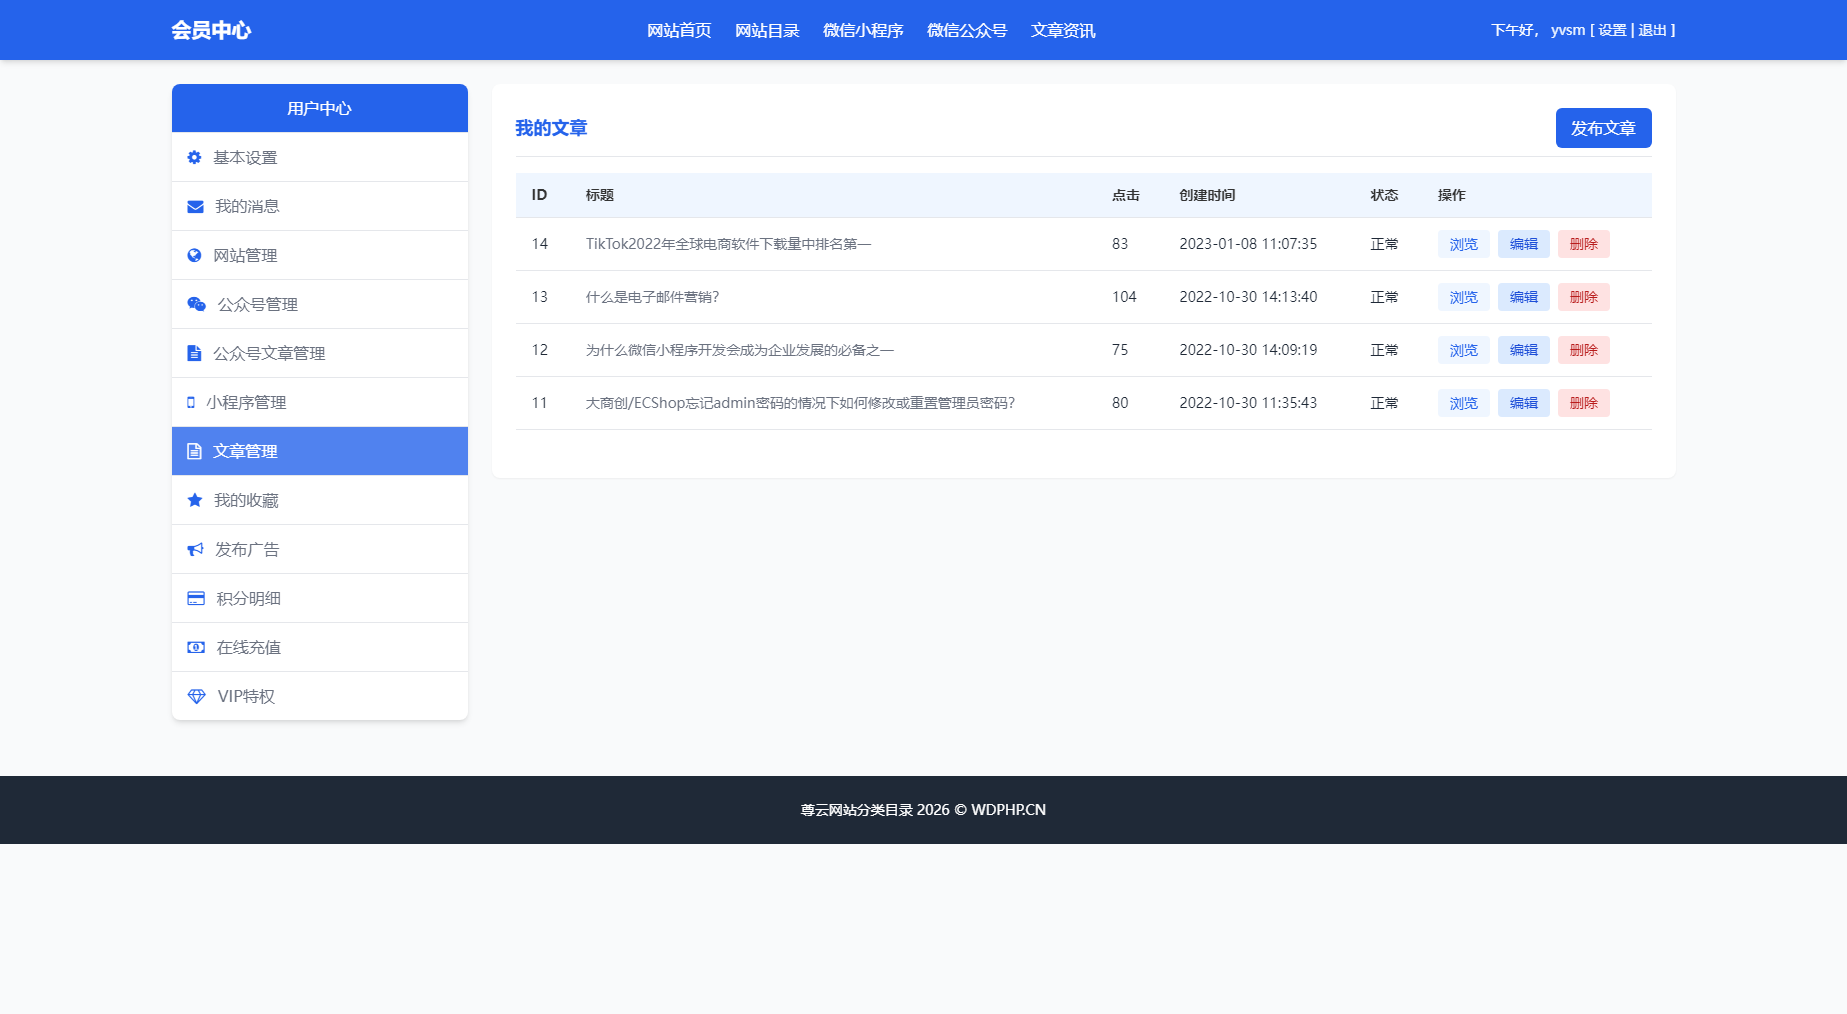
Task: Browse article 11 with 浏览
Action: (1463, 403)
